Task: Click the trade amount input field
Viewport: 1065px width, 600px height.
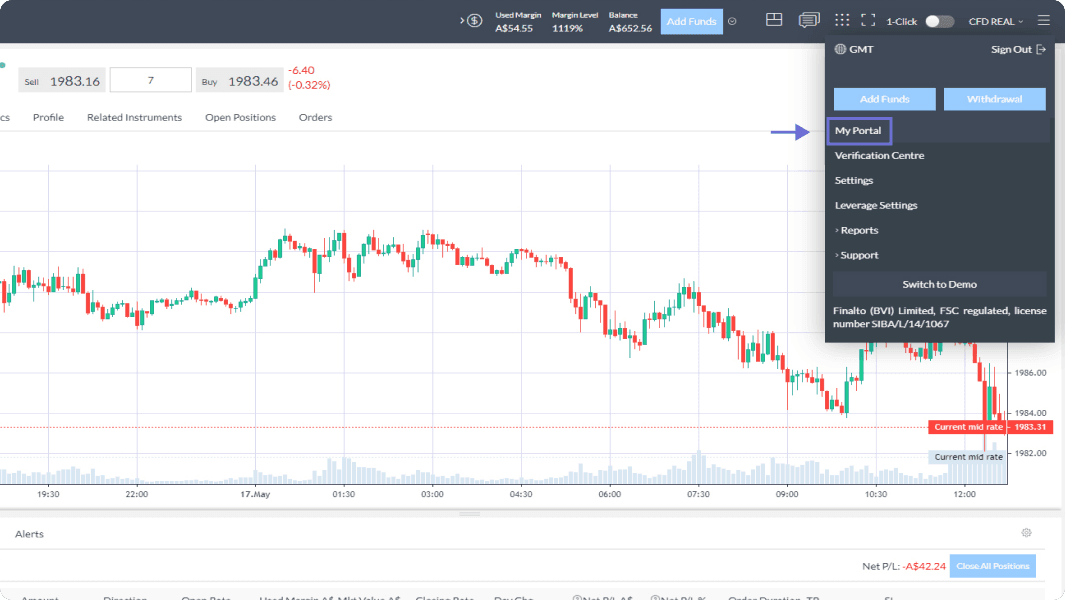Action: [151, 80]
